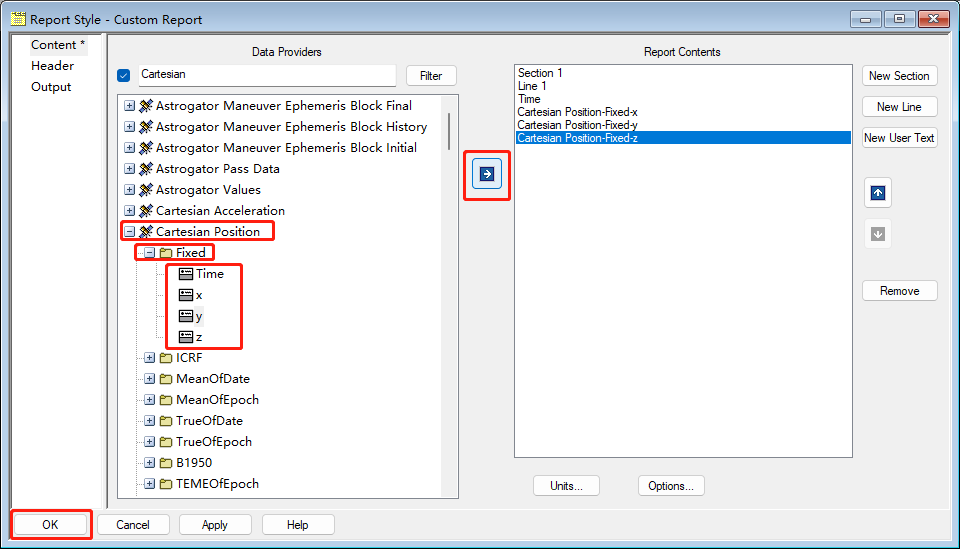
Task: Collapse the Cartesian Position tree node
Action: 129,232
